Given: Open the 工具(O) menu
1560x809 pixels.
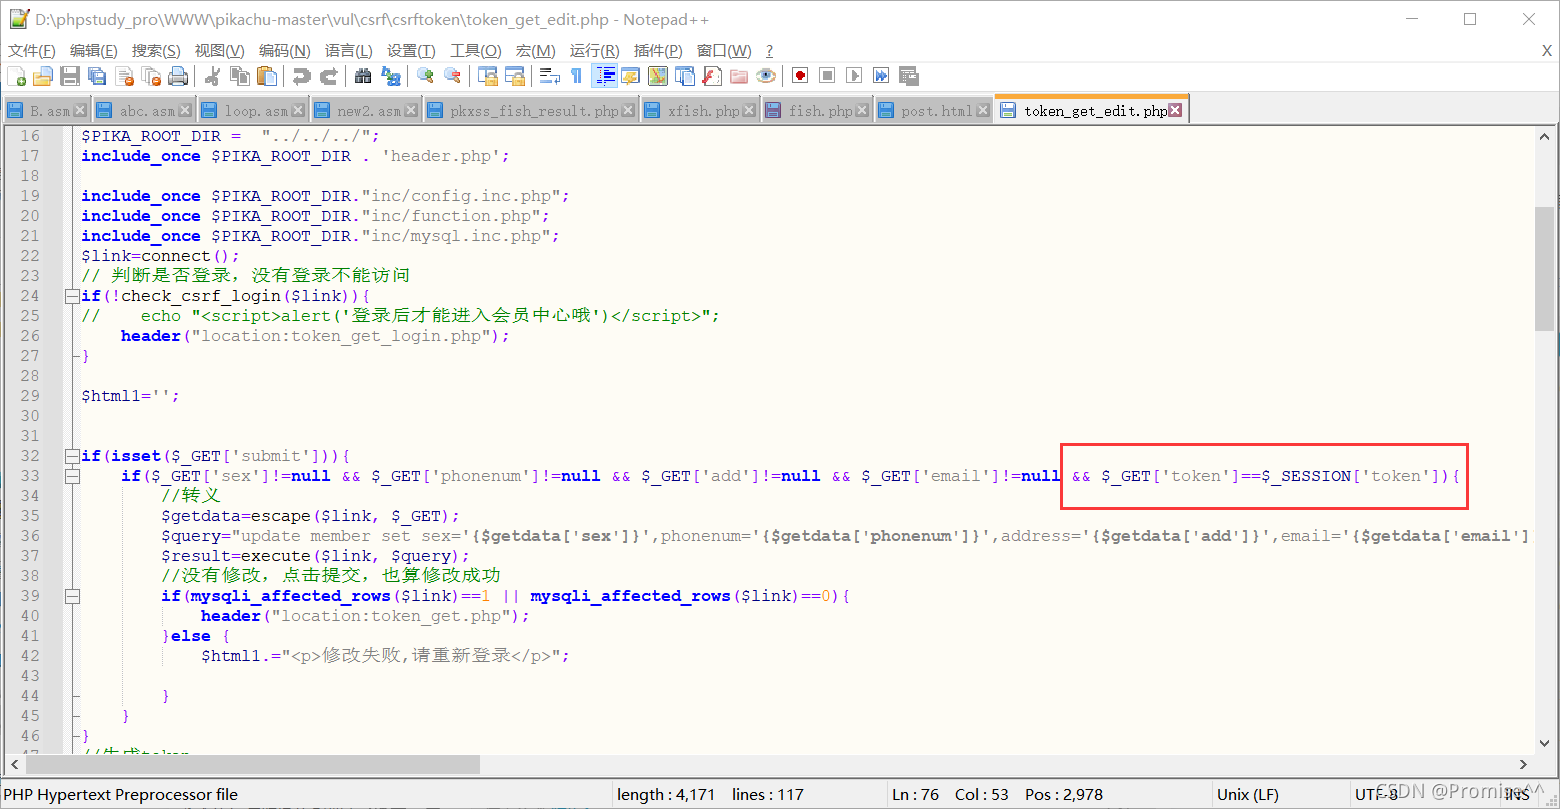Looking at the screenshot, I should pos(476,51).
